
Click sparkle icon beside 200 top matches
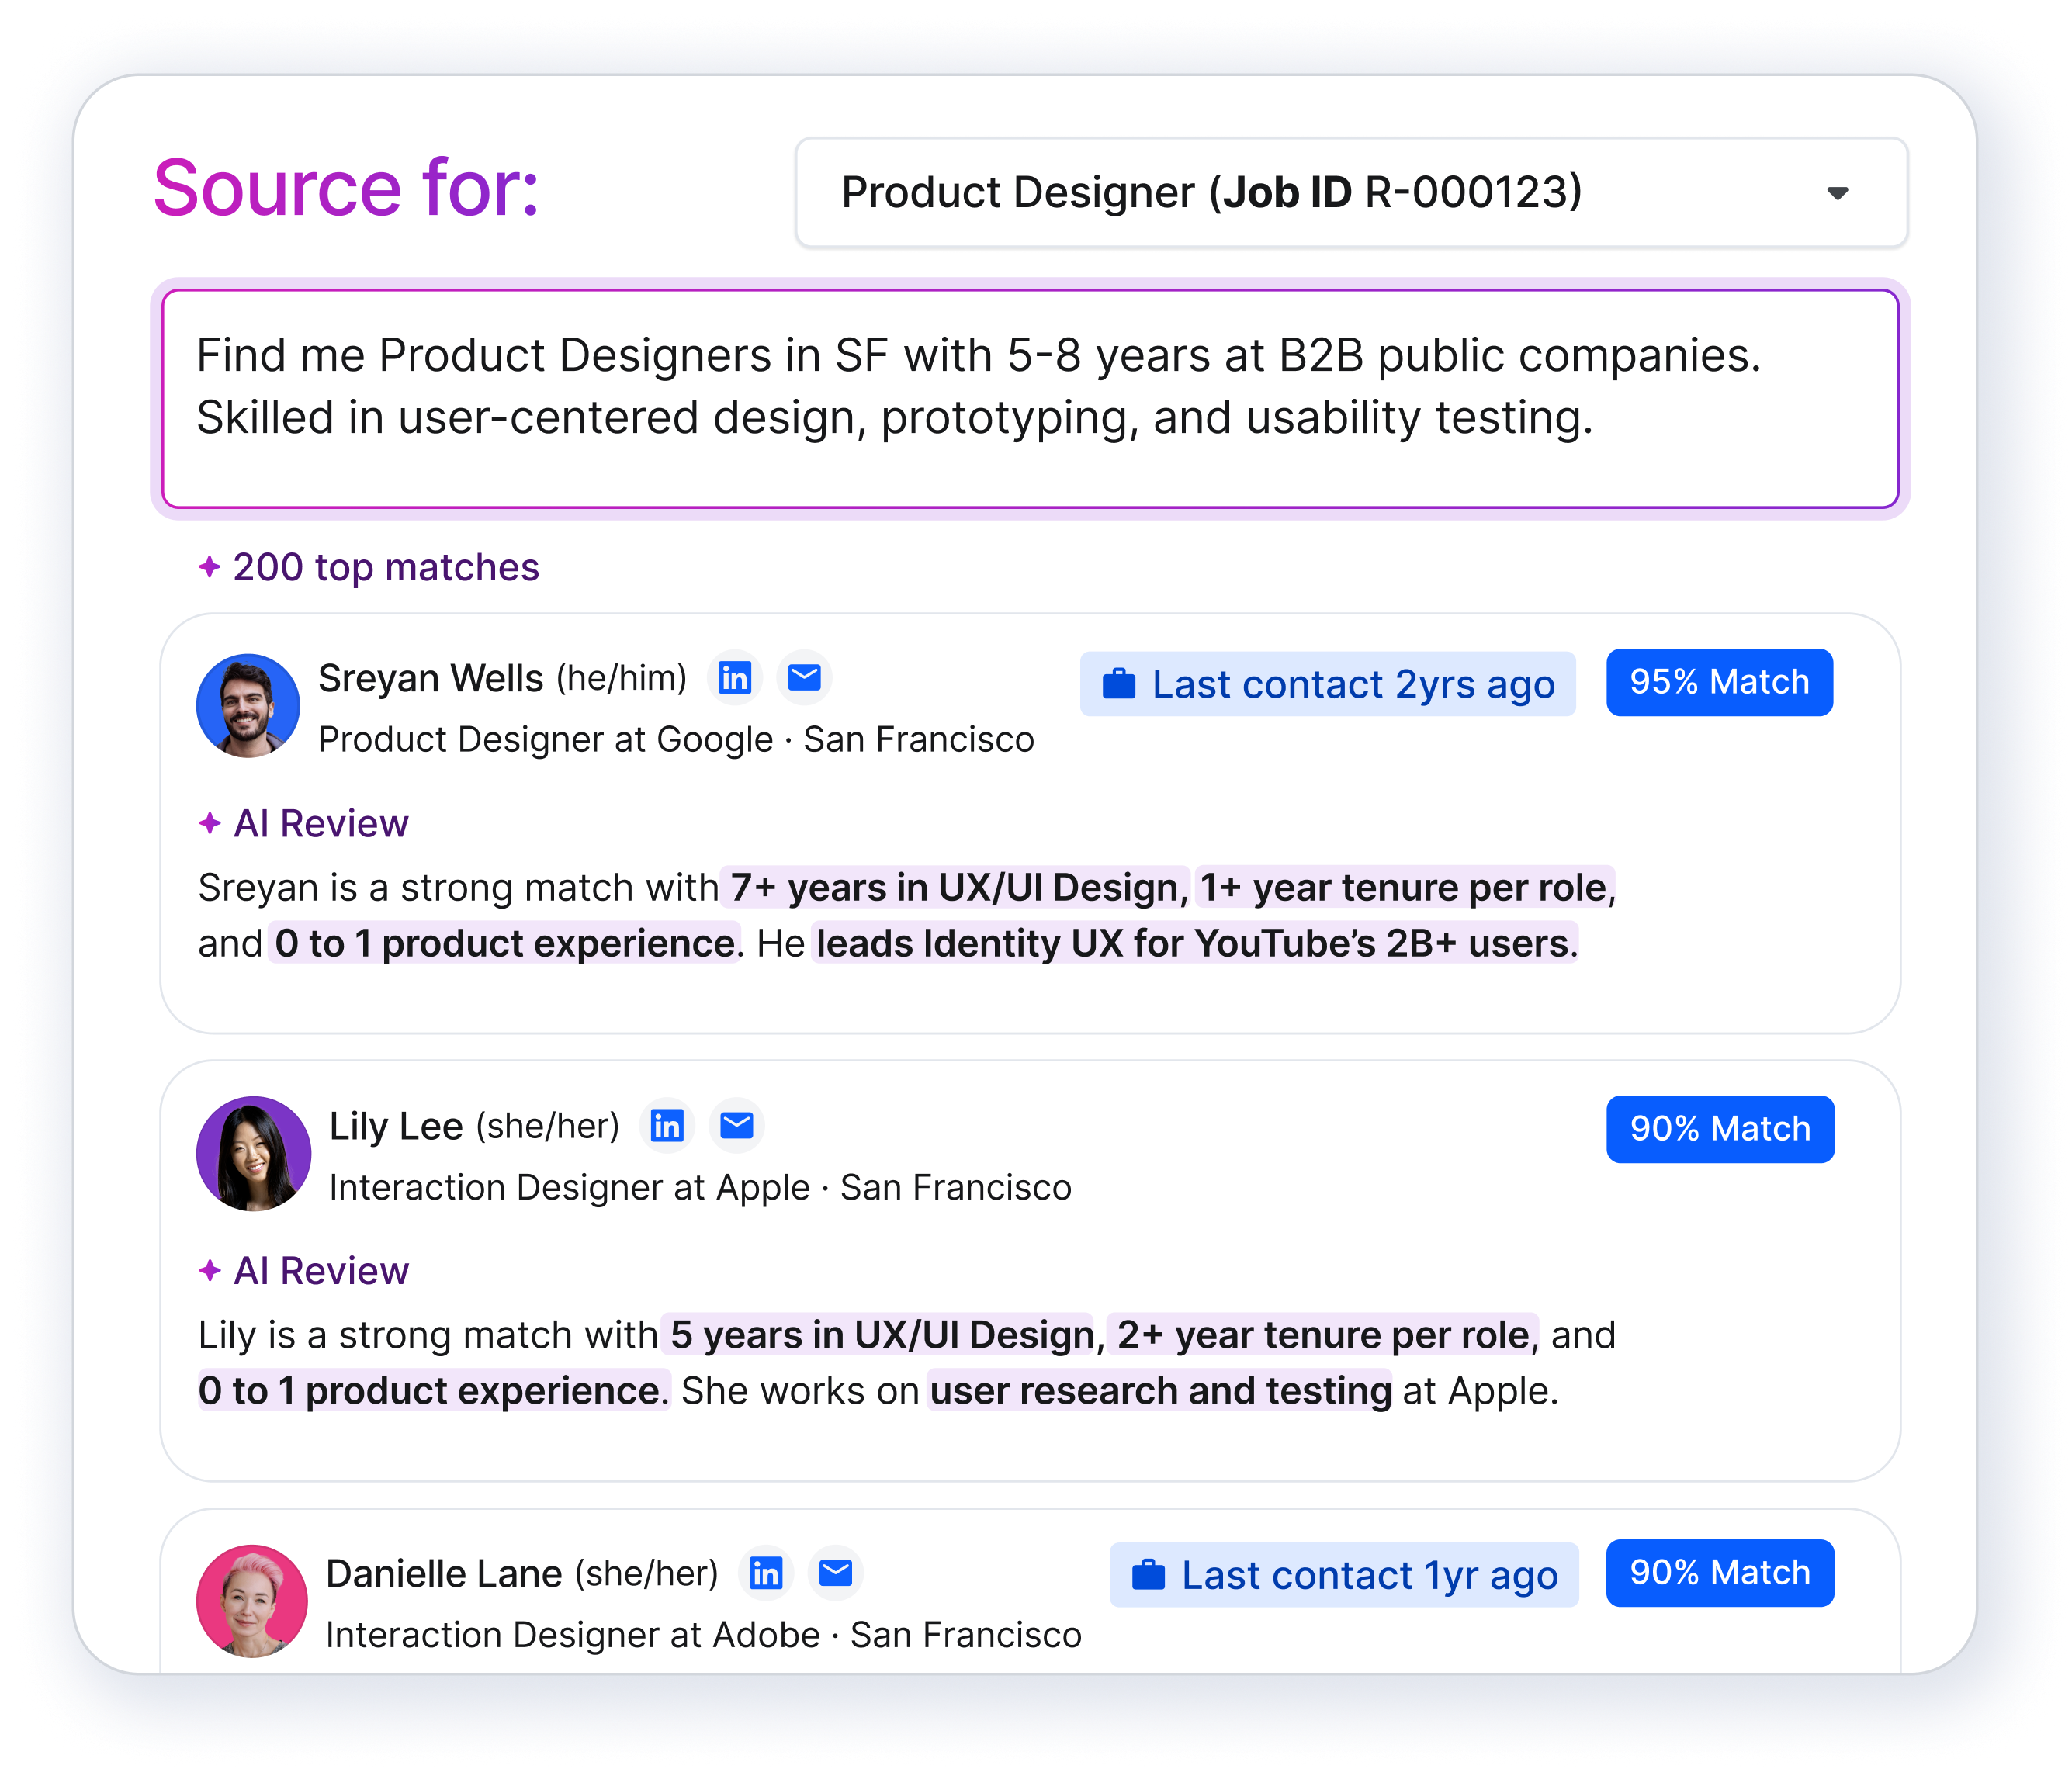tap(209, 567)
